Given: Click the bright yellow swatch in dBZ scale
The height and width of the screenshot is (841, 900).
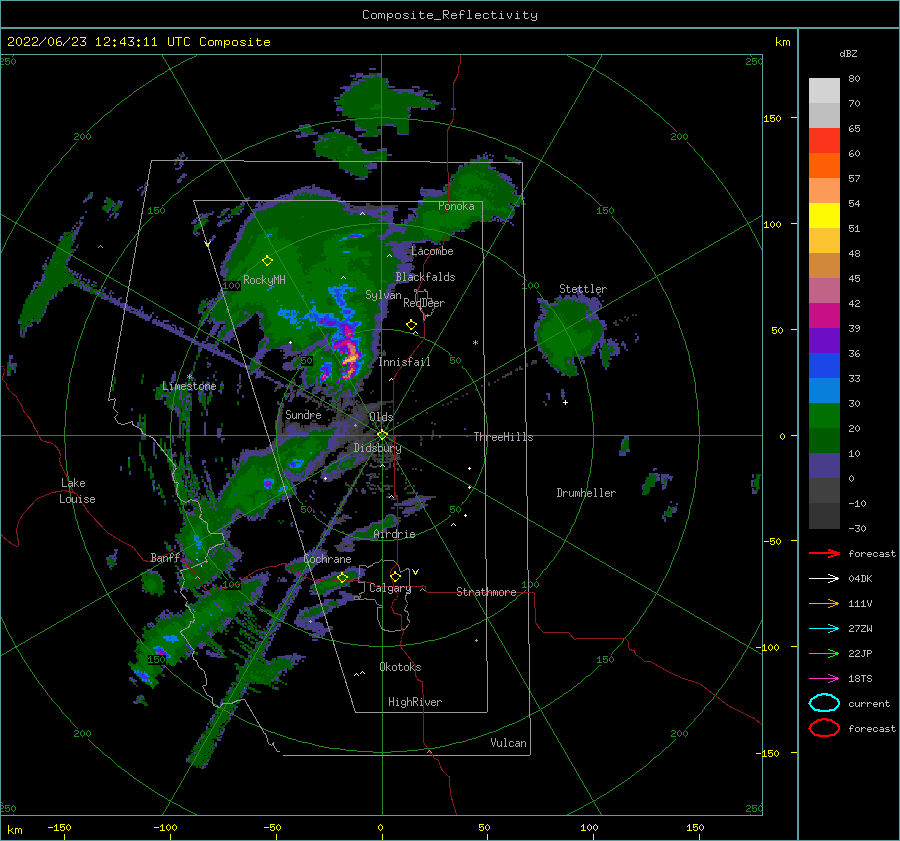Looking at the screenshot, I should [x=824, y=215].
